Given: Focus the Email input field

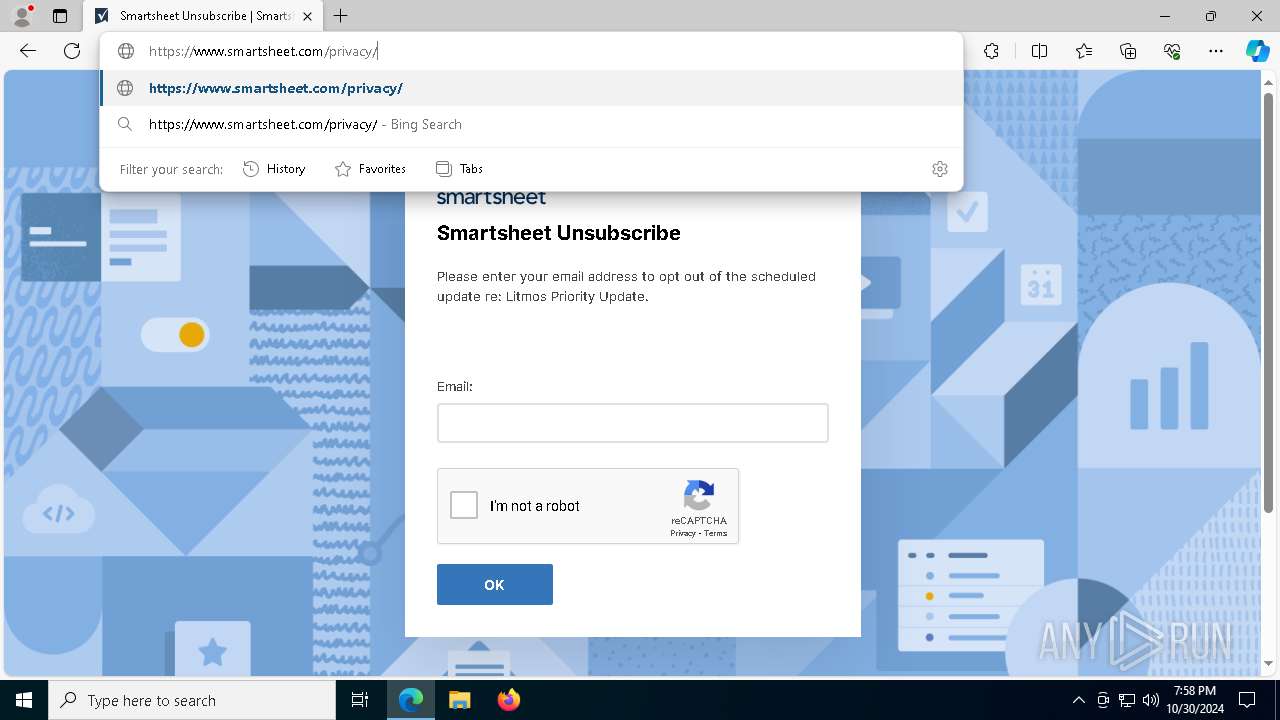Looking at the screenshot, I should pyautogui.click(x=632, y=423).
